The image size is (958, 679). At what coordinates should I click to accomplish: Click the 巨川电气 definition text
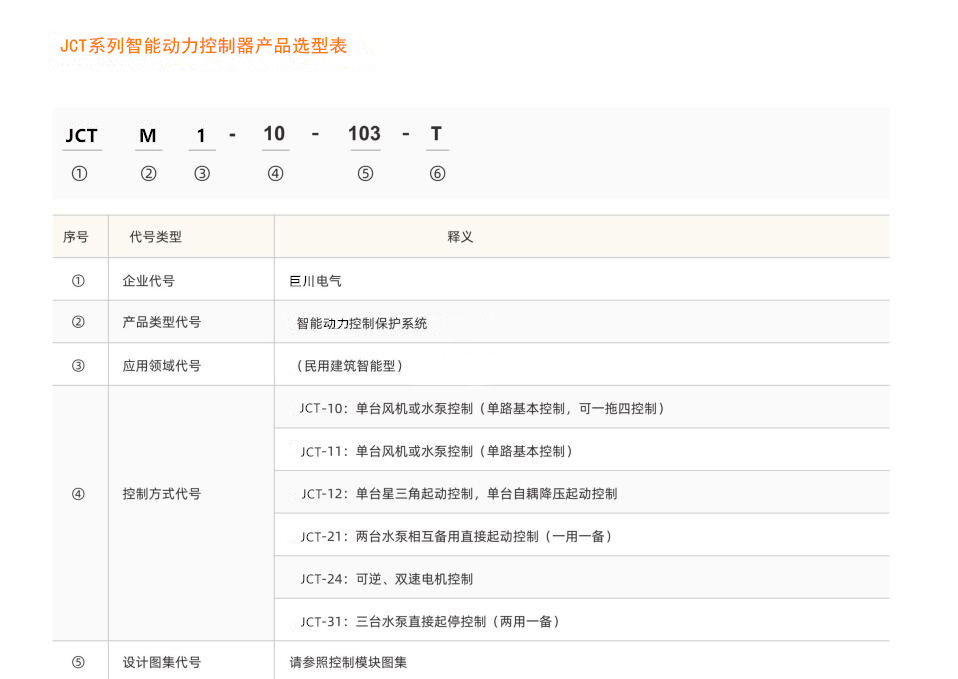[x=315, y=281]
